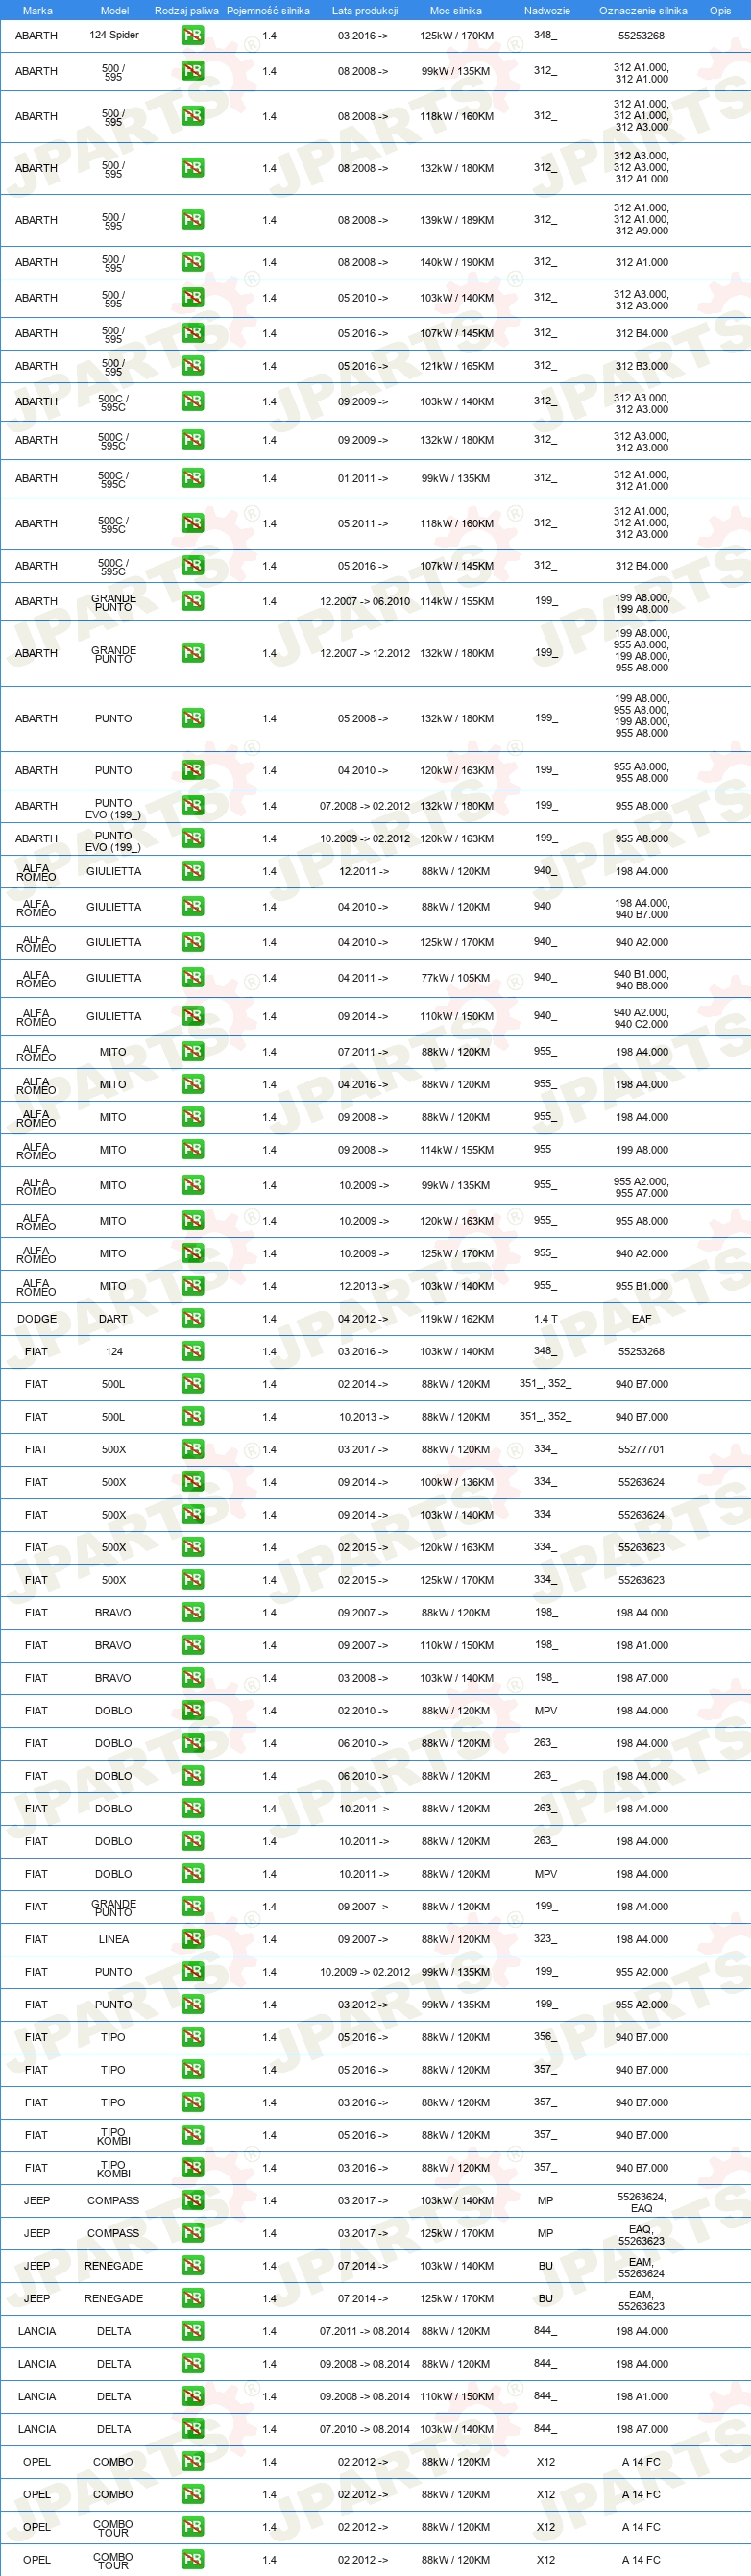Select the '100kW / 136KM' power cell
751x2576 pixels.
(x=456, y=1481)
